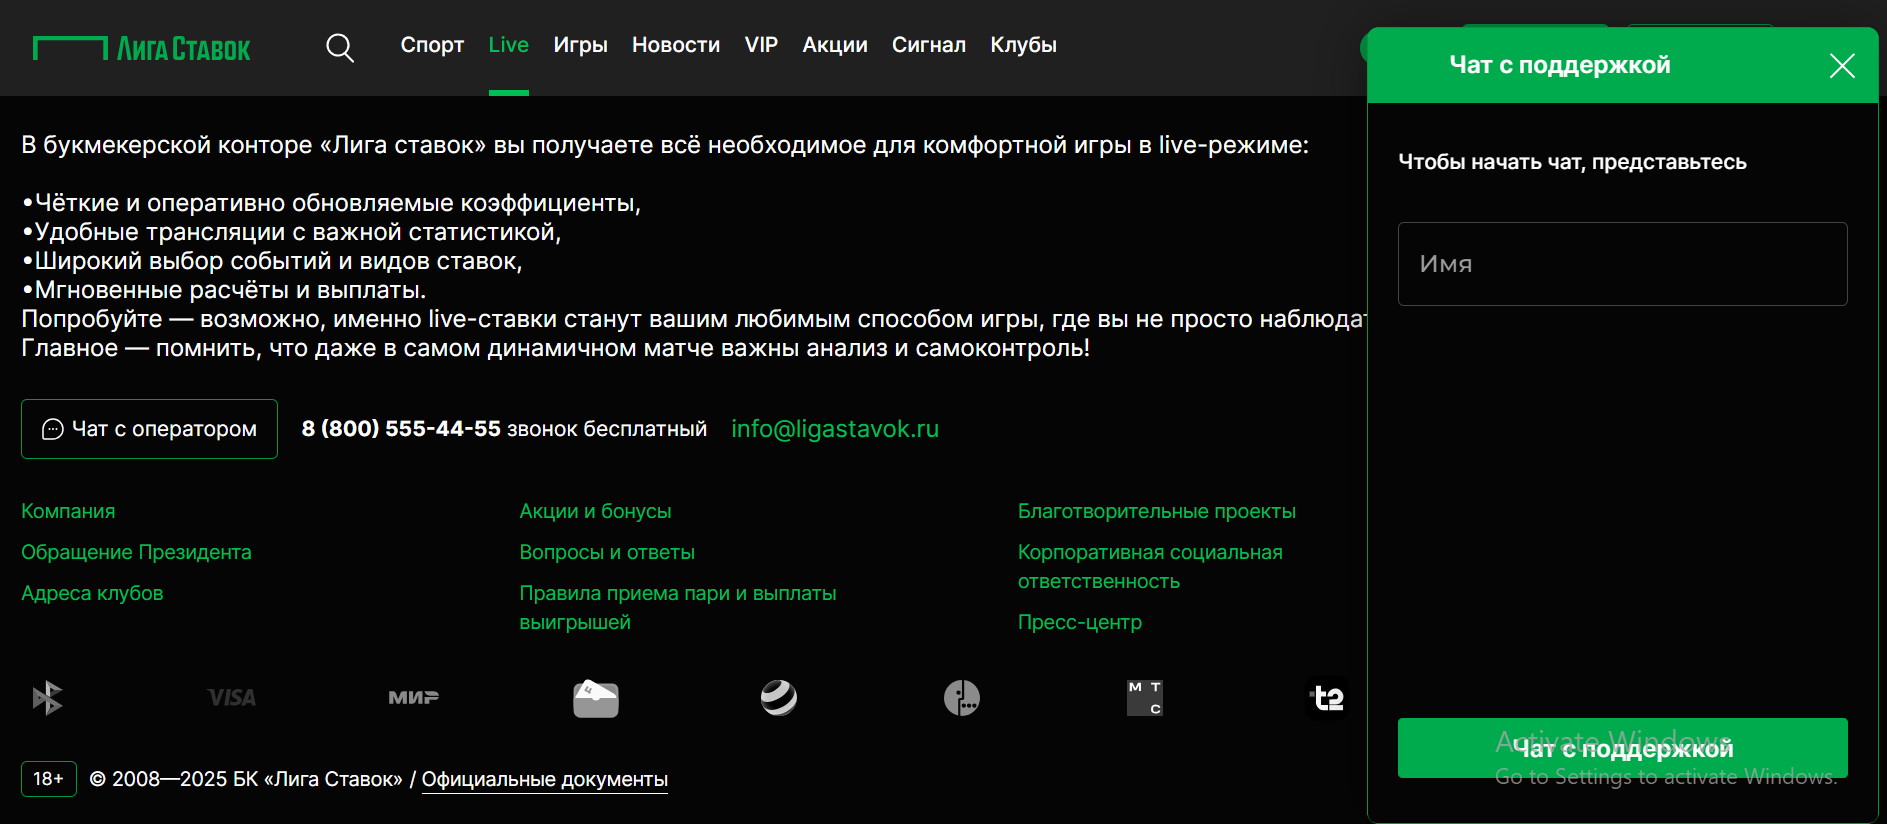Open Клубы in top navigation

click(x=1023, y=45)
